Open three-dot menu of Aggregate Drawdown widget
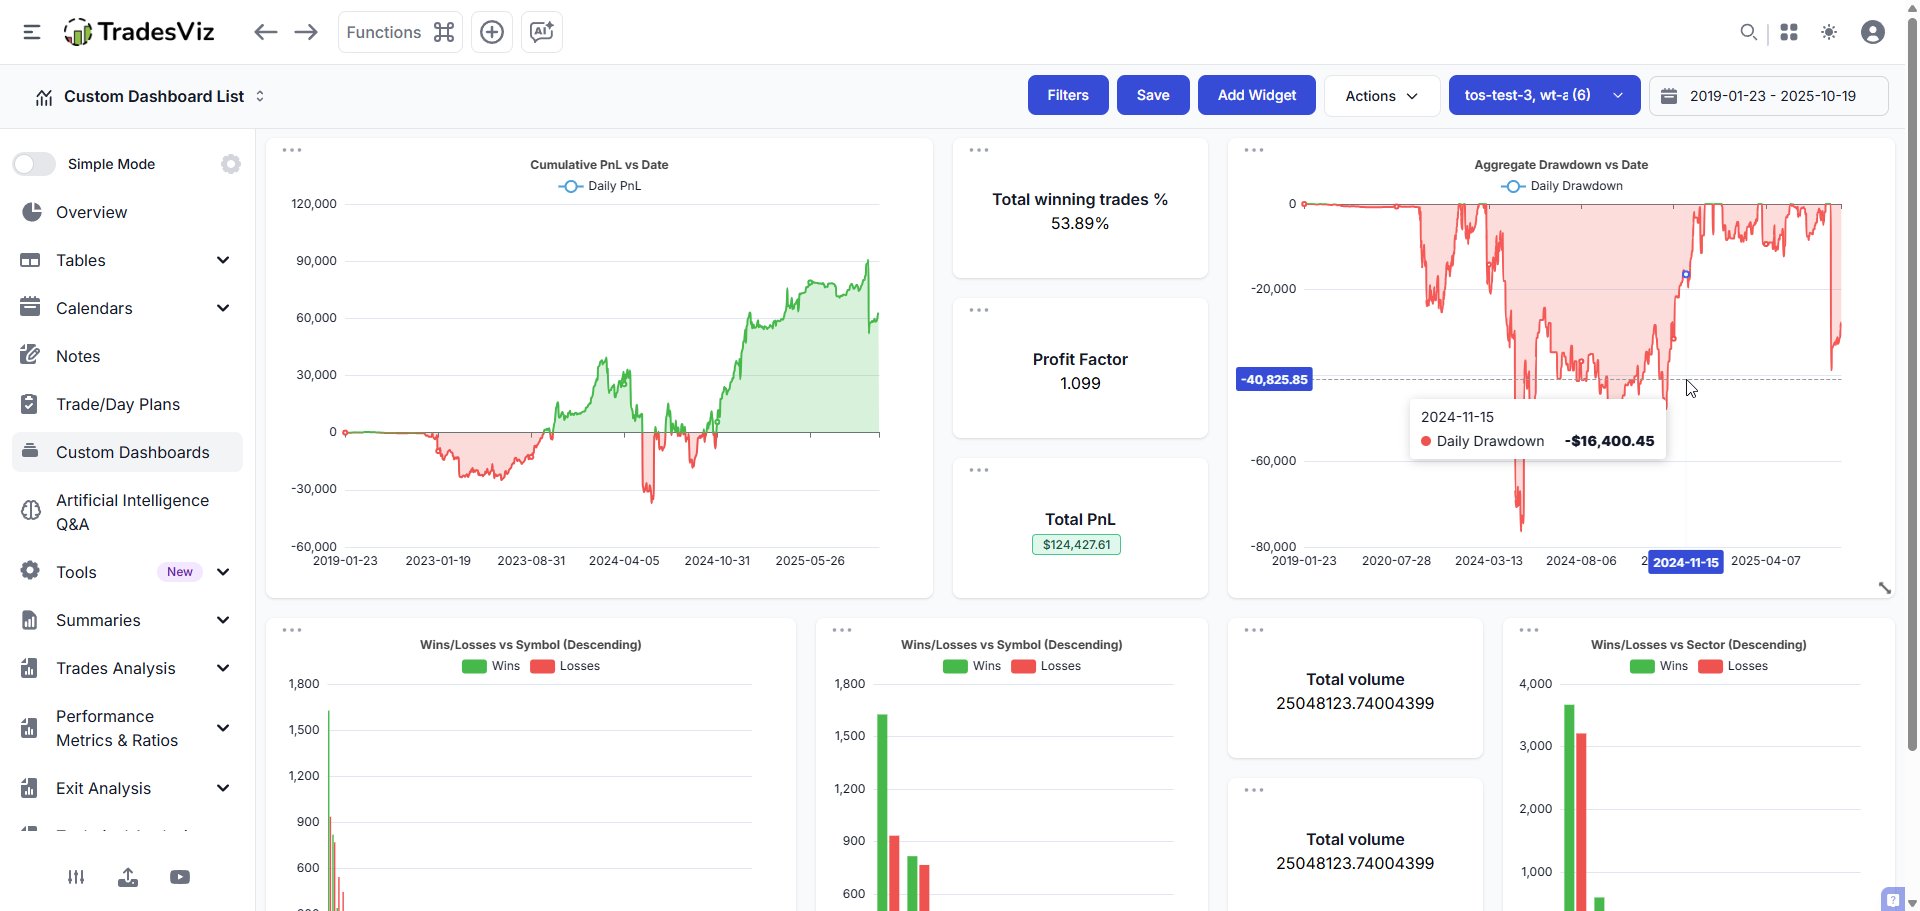Screen dimensions: 1920x911 coord(1254,150)
